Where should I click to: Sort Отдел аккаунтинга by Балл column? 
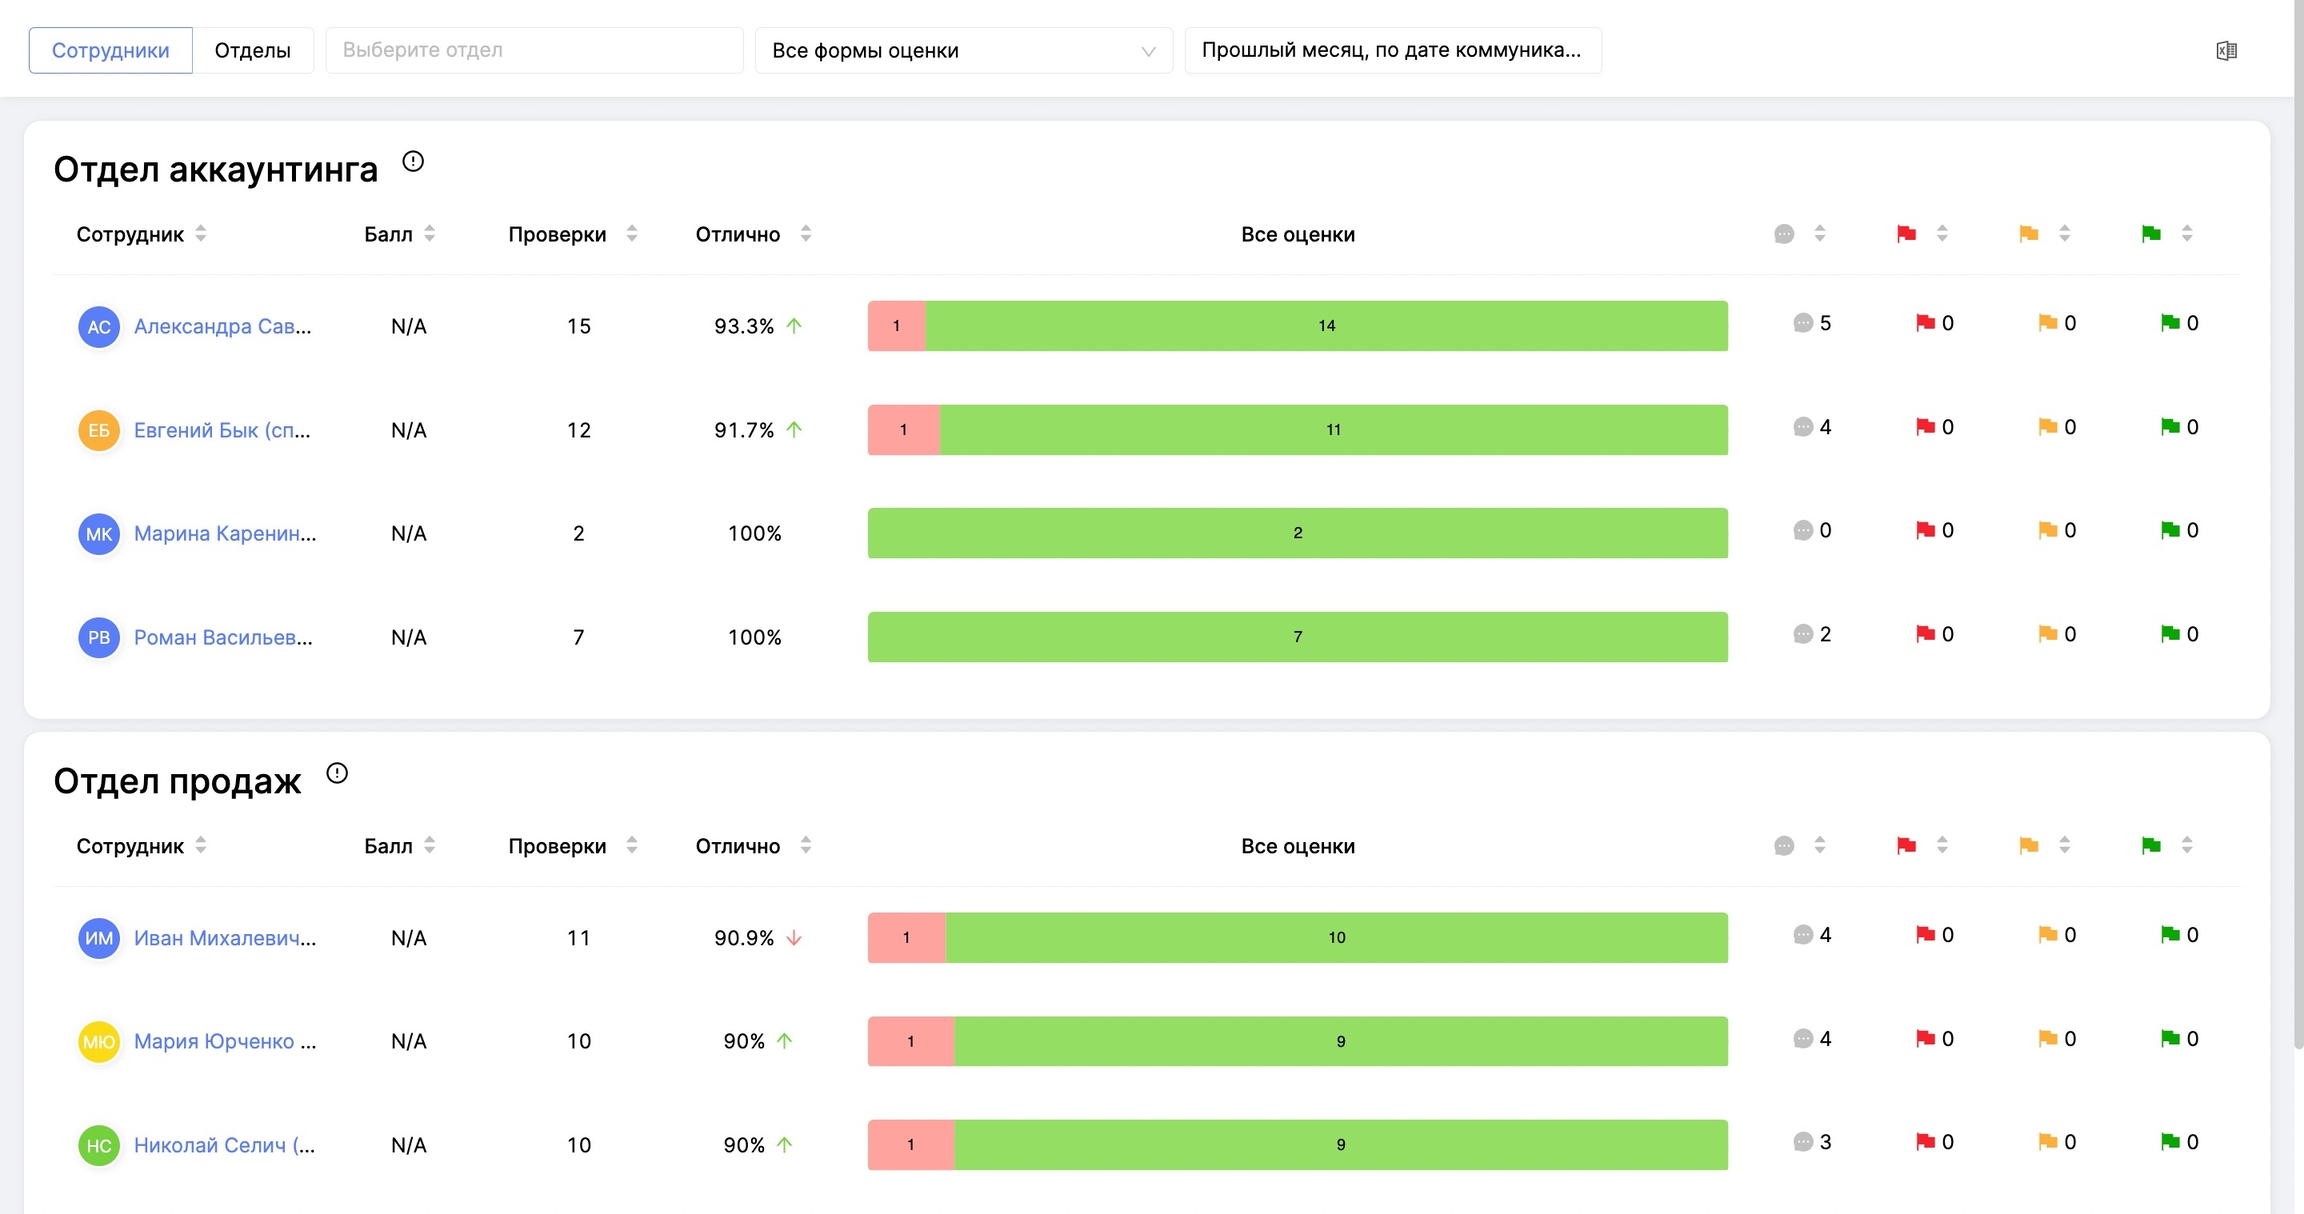pos(430,234)
